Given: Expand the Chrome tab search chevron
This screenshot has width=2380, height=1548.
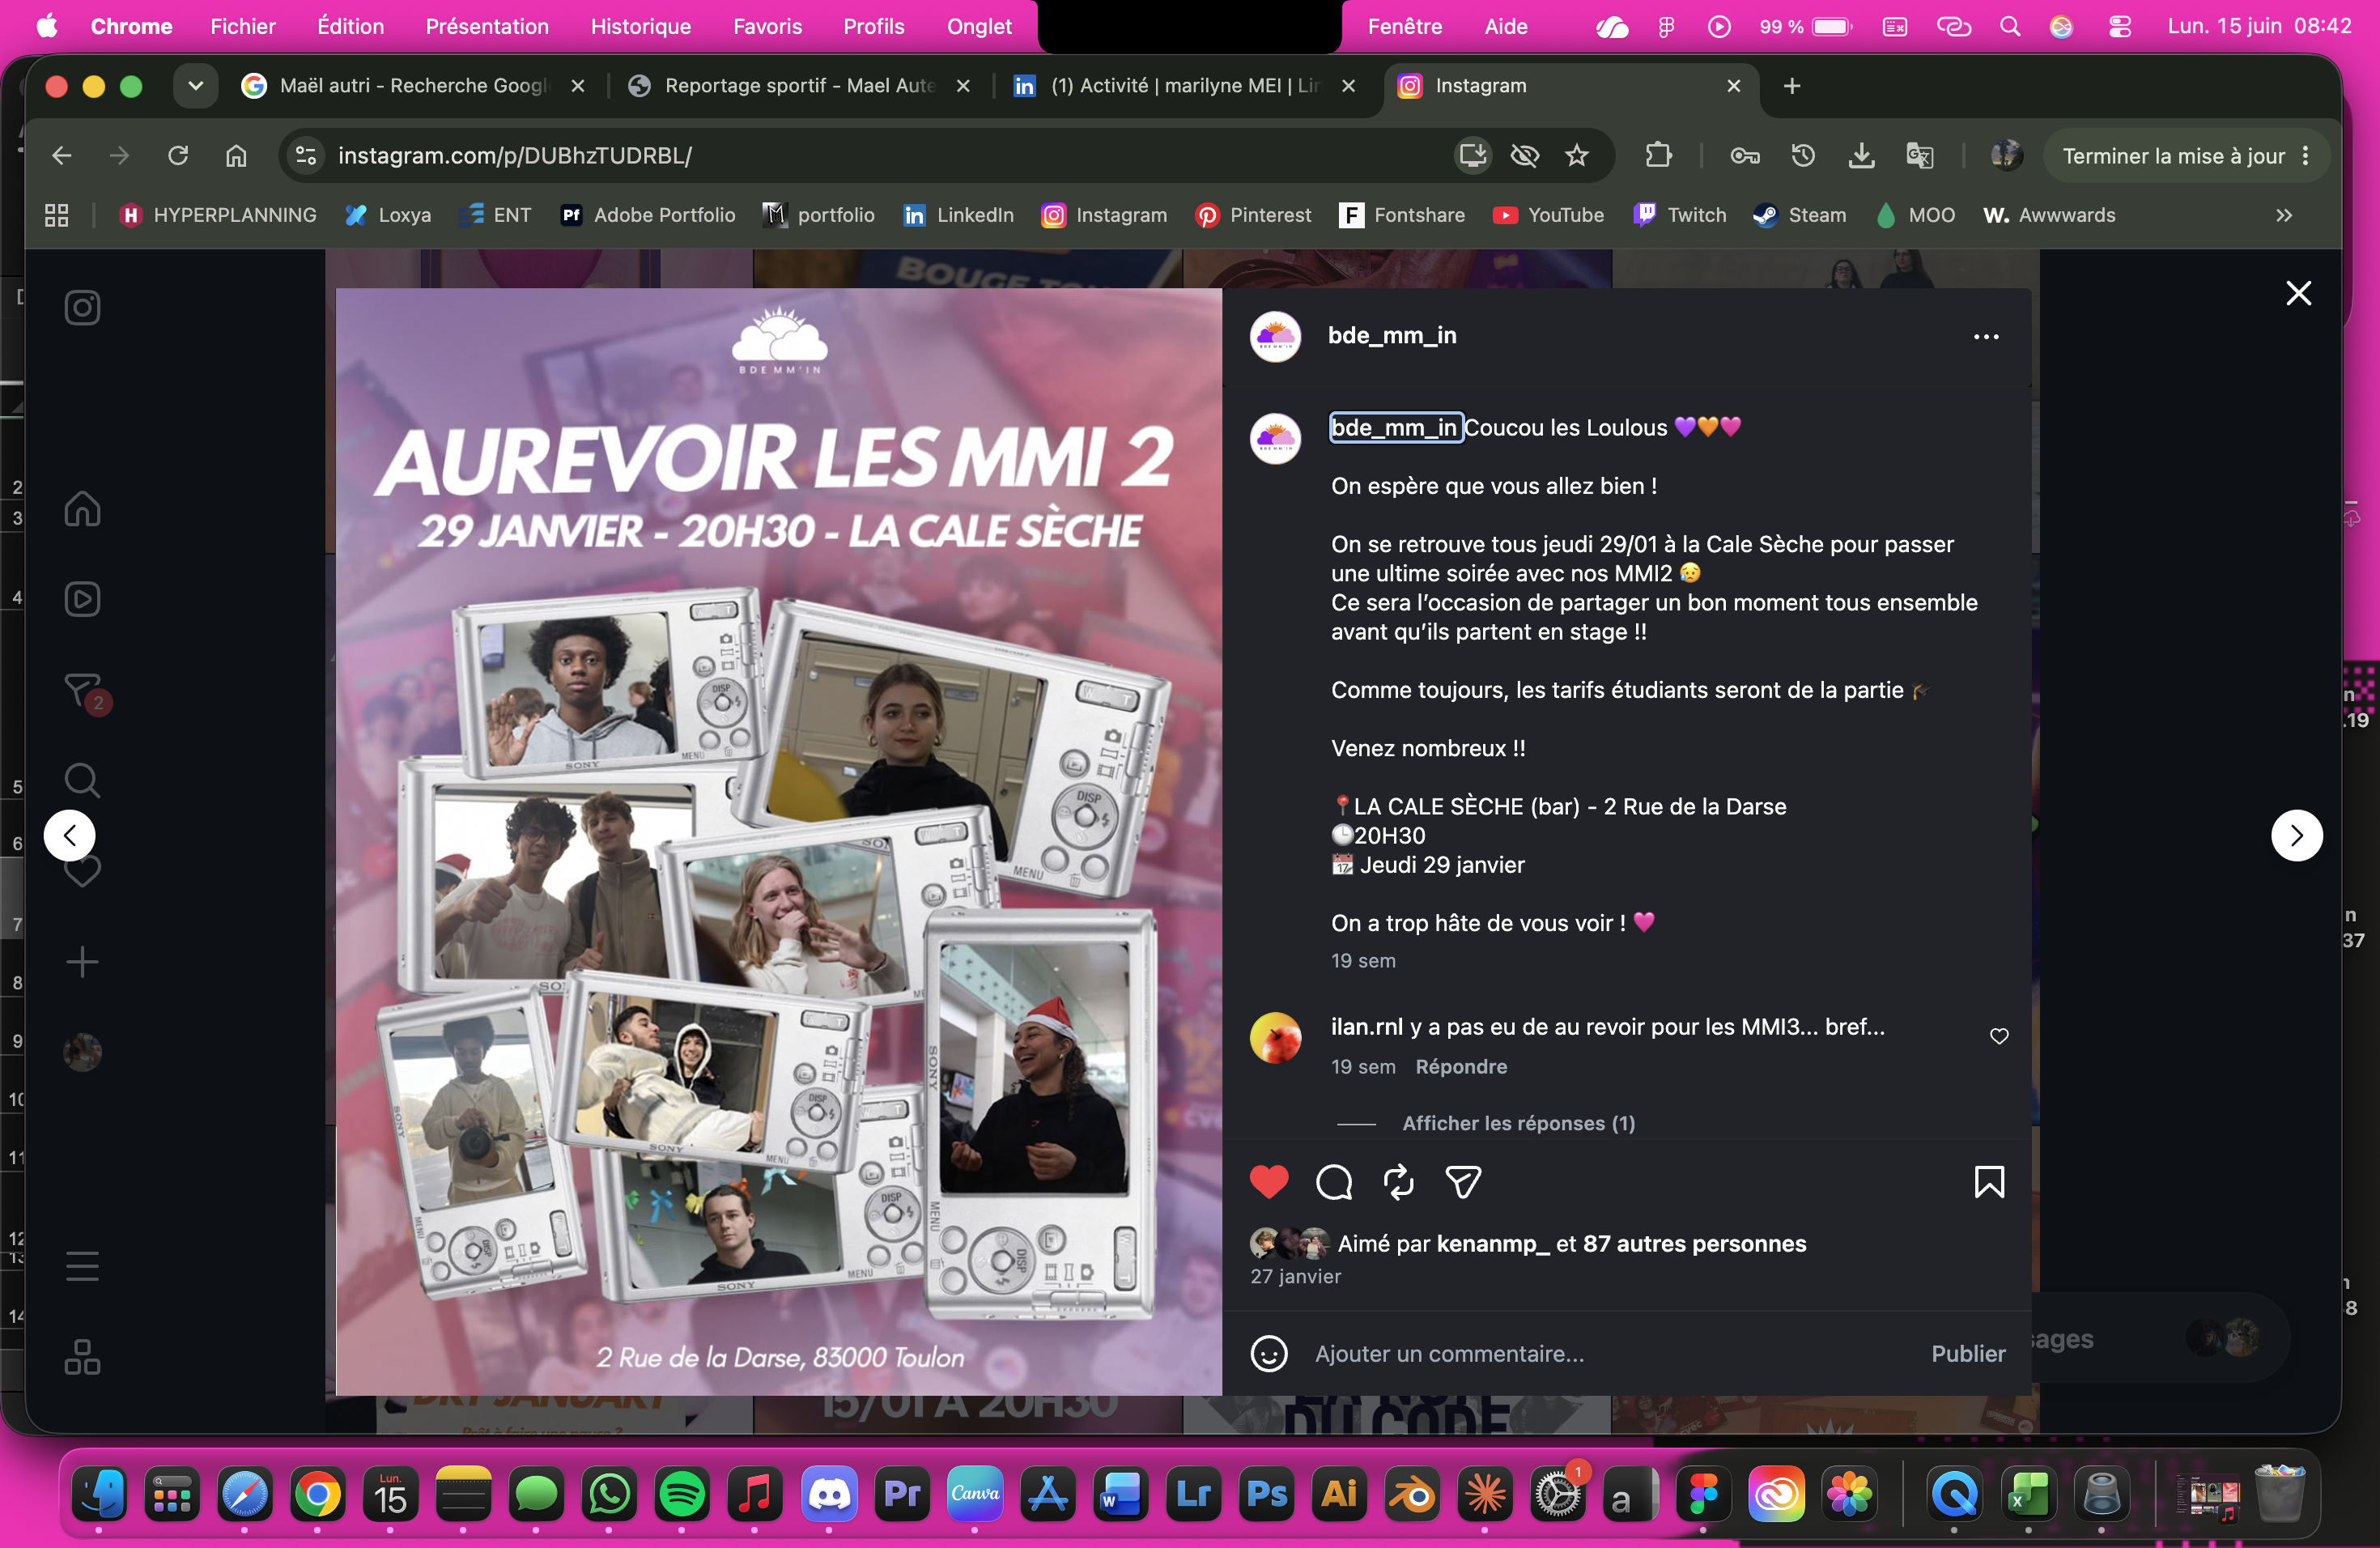Looking at the screenshot, I should pyautogui.click(x=195, y=86).
